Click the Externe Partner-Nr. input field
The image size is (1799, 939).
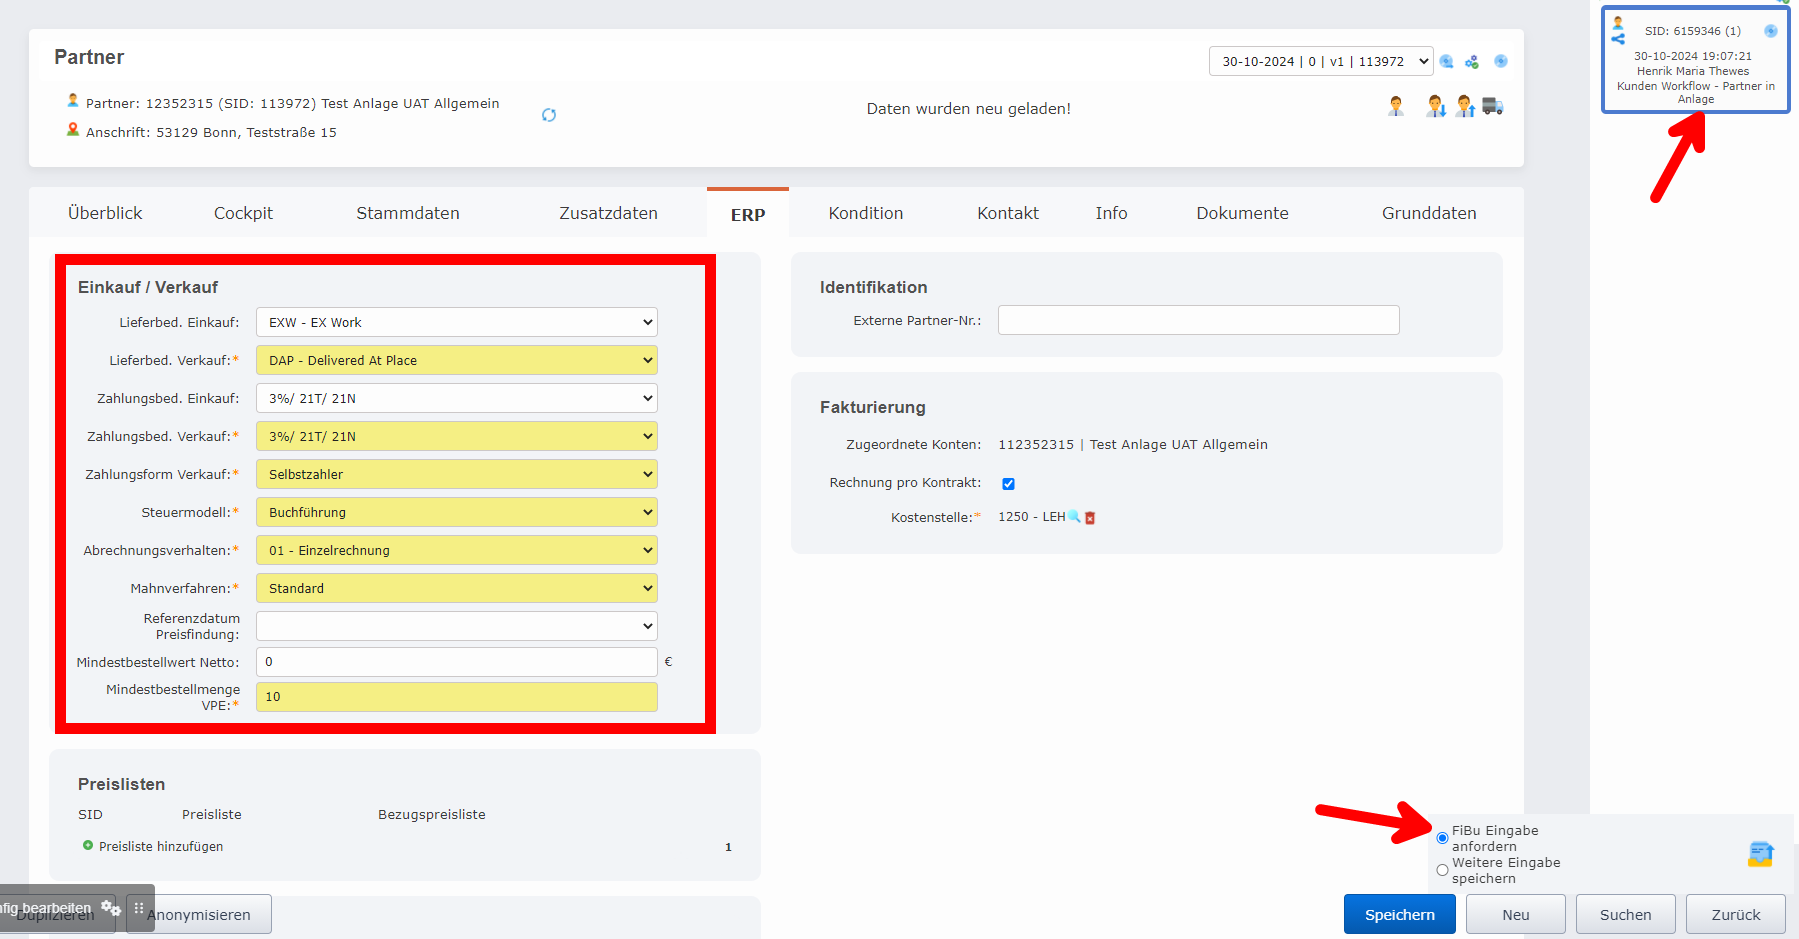[x=1198, y=320]
